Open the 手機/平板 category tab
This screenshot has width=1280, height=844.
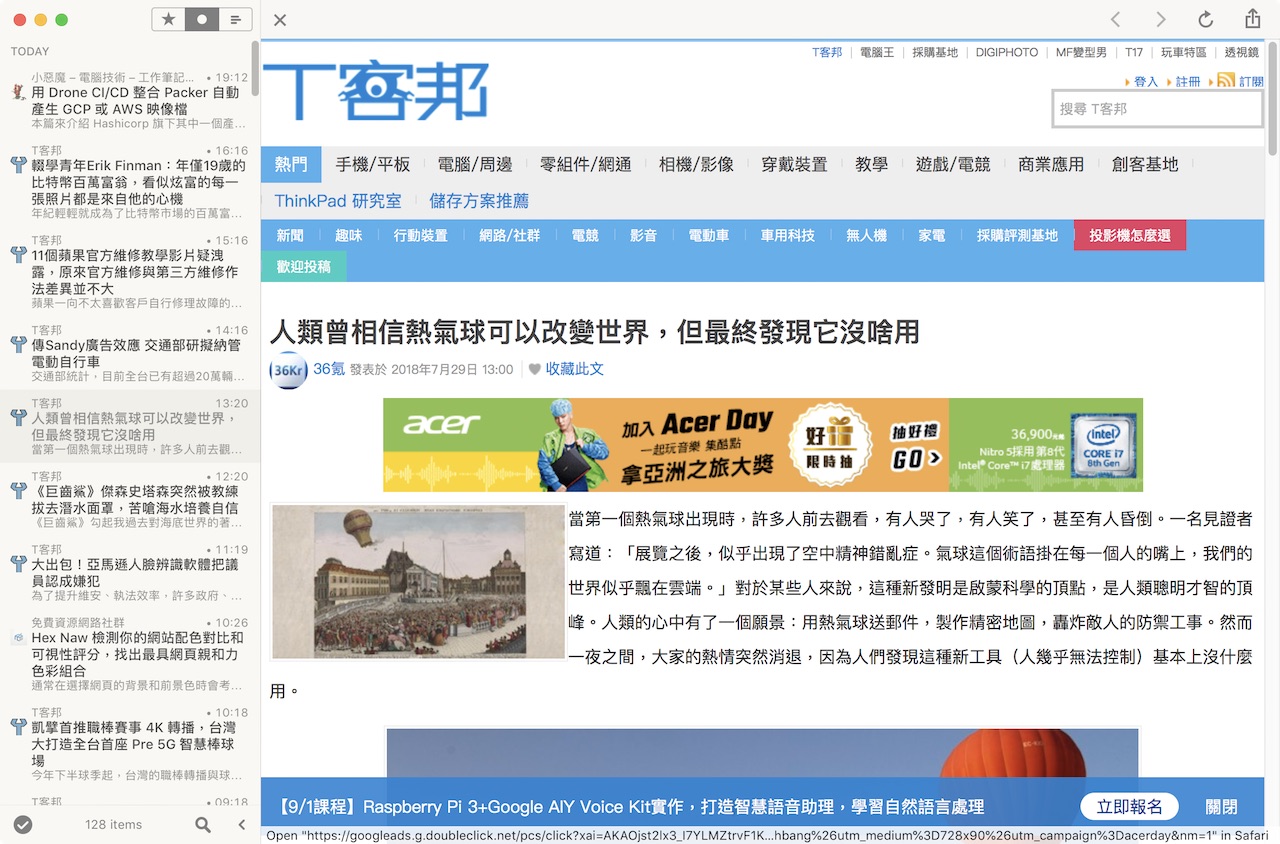click(x=373, y=164)
